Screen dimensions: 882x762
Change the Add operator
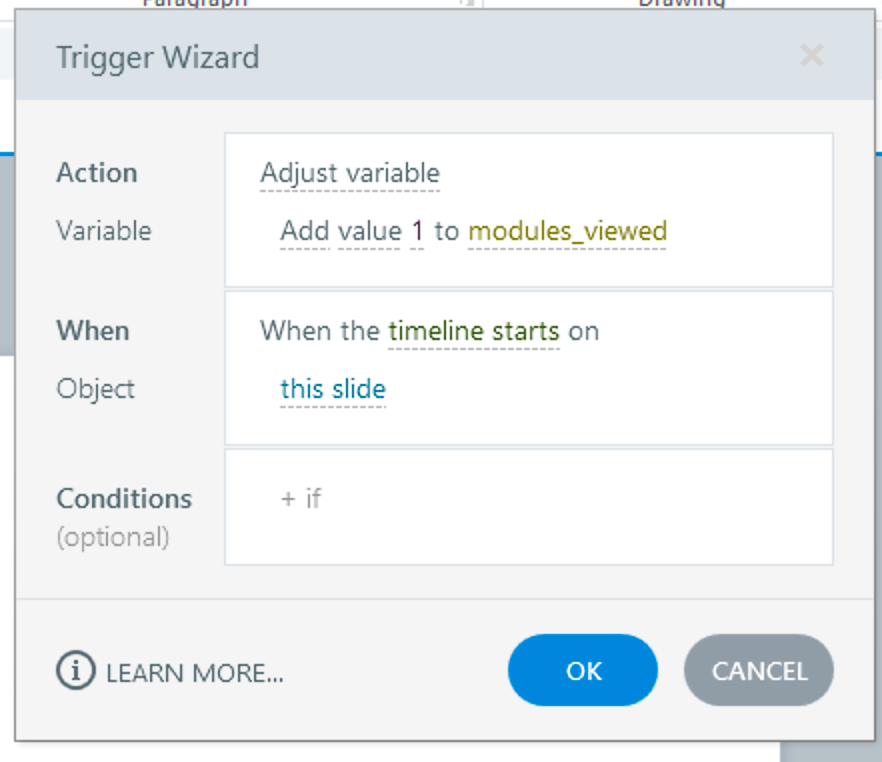[304, 232]
